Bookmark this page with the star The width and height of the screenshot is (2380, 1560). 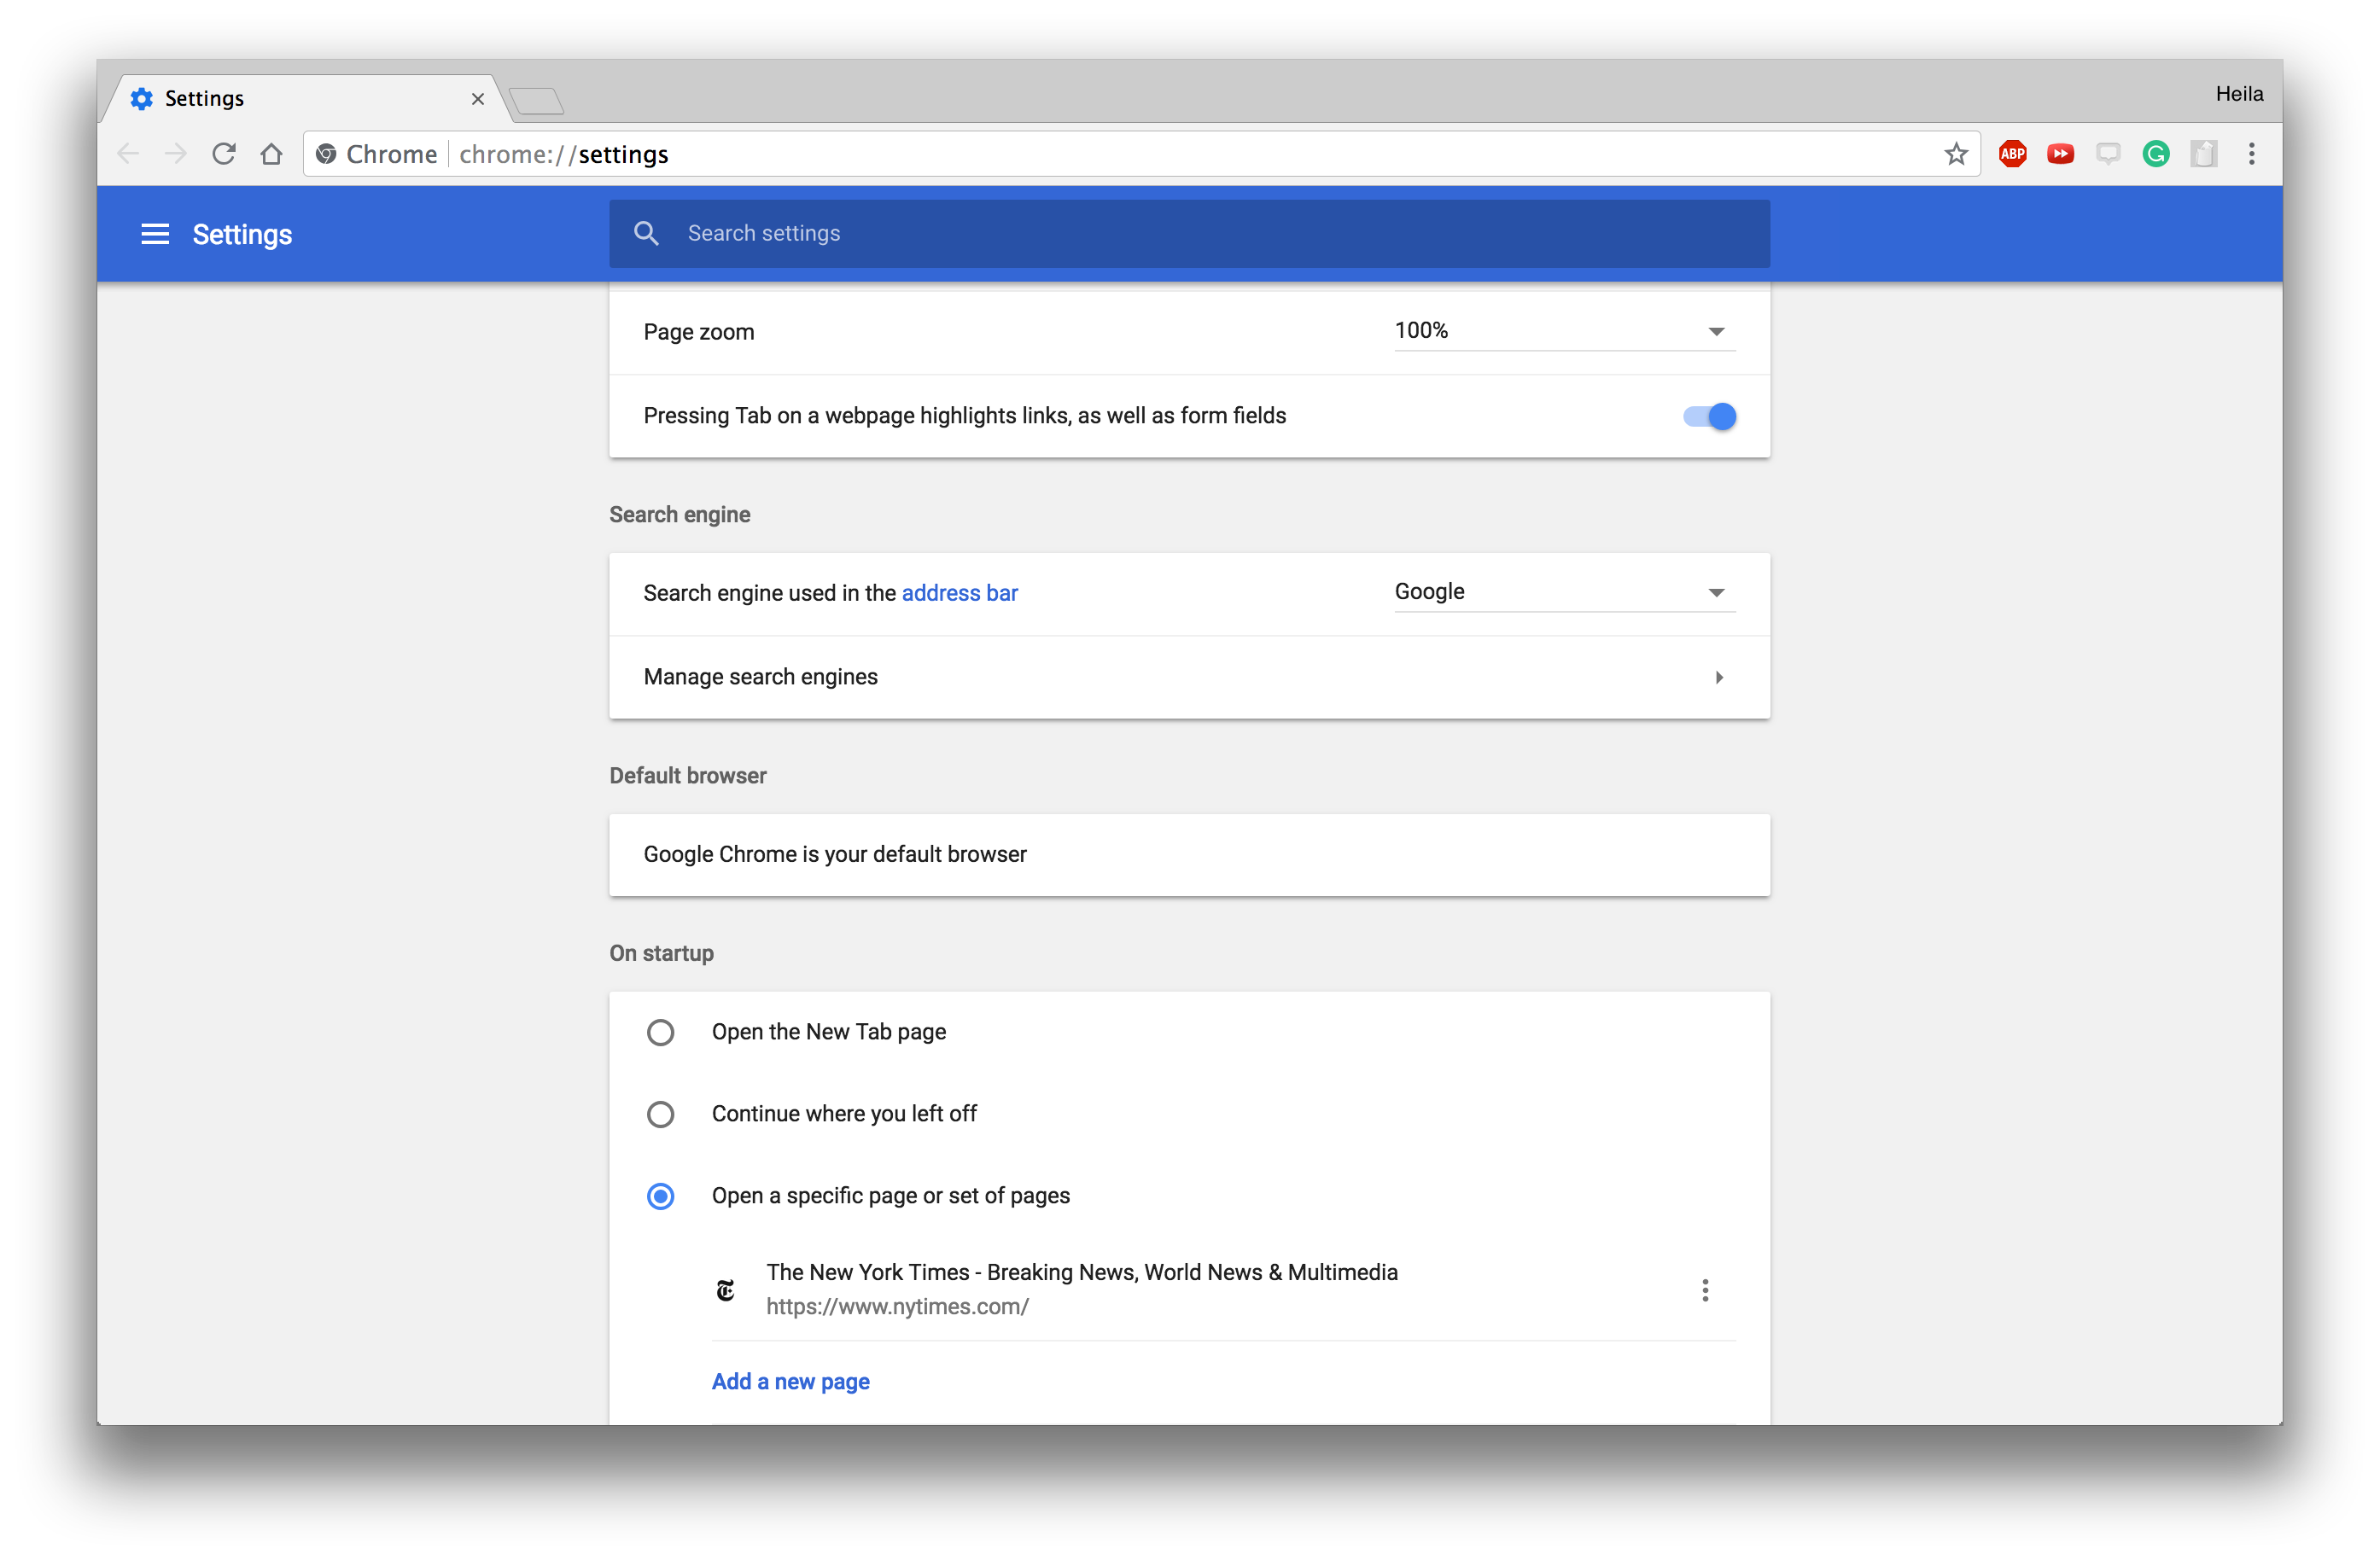pos(1955,154)
